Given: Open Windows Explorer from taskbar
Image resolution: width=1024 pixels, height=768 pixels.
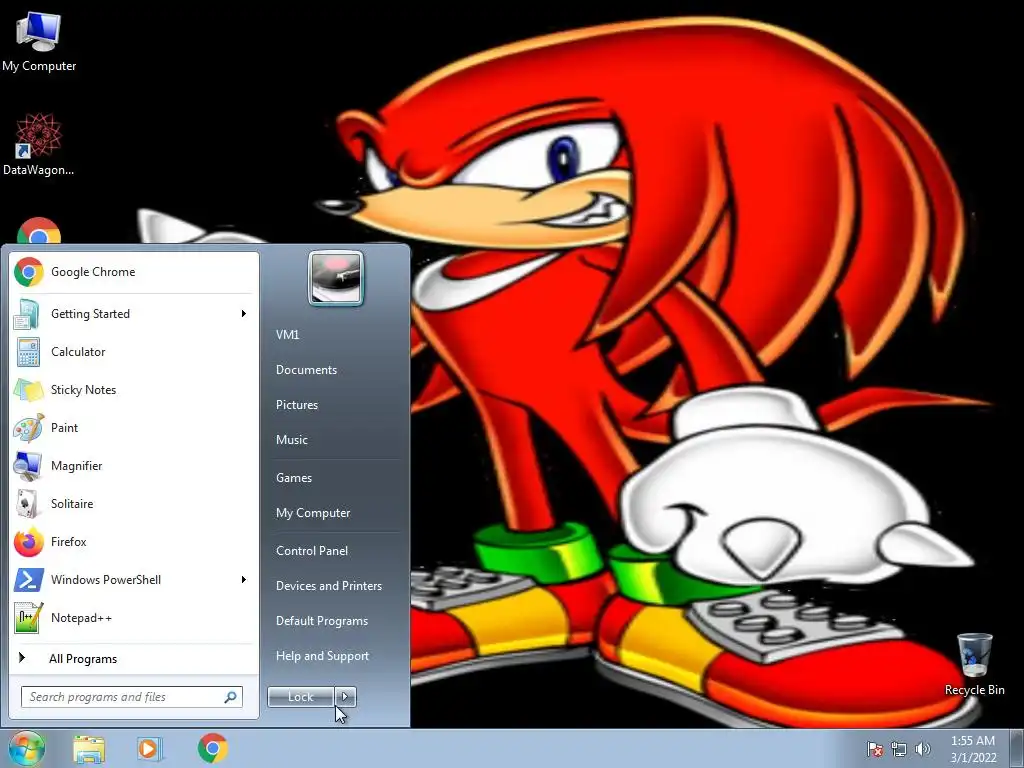Looking at the screenshot, I should [x=89, y=749].
